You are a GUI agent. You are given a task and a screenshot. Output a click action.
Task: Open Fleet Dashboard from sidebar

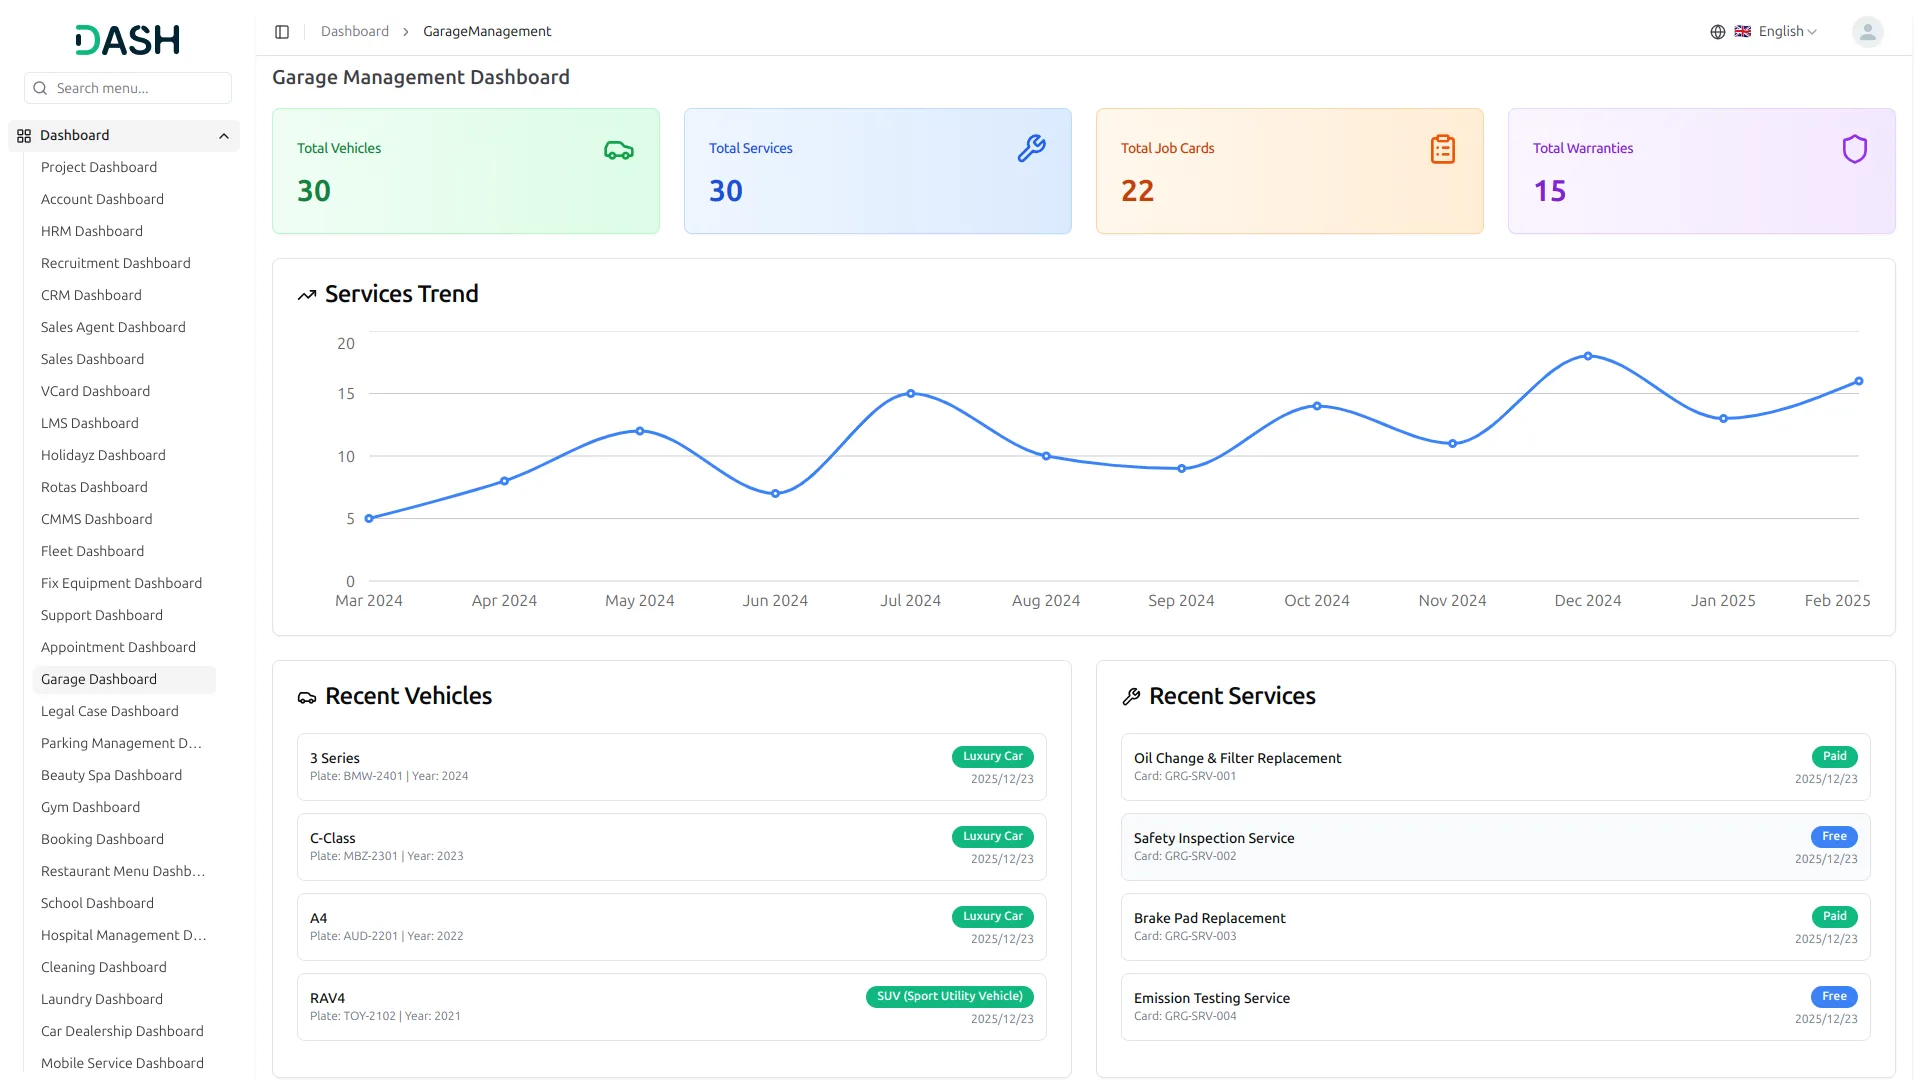pos(92,551)
